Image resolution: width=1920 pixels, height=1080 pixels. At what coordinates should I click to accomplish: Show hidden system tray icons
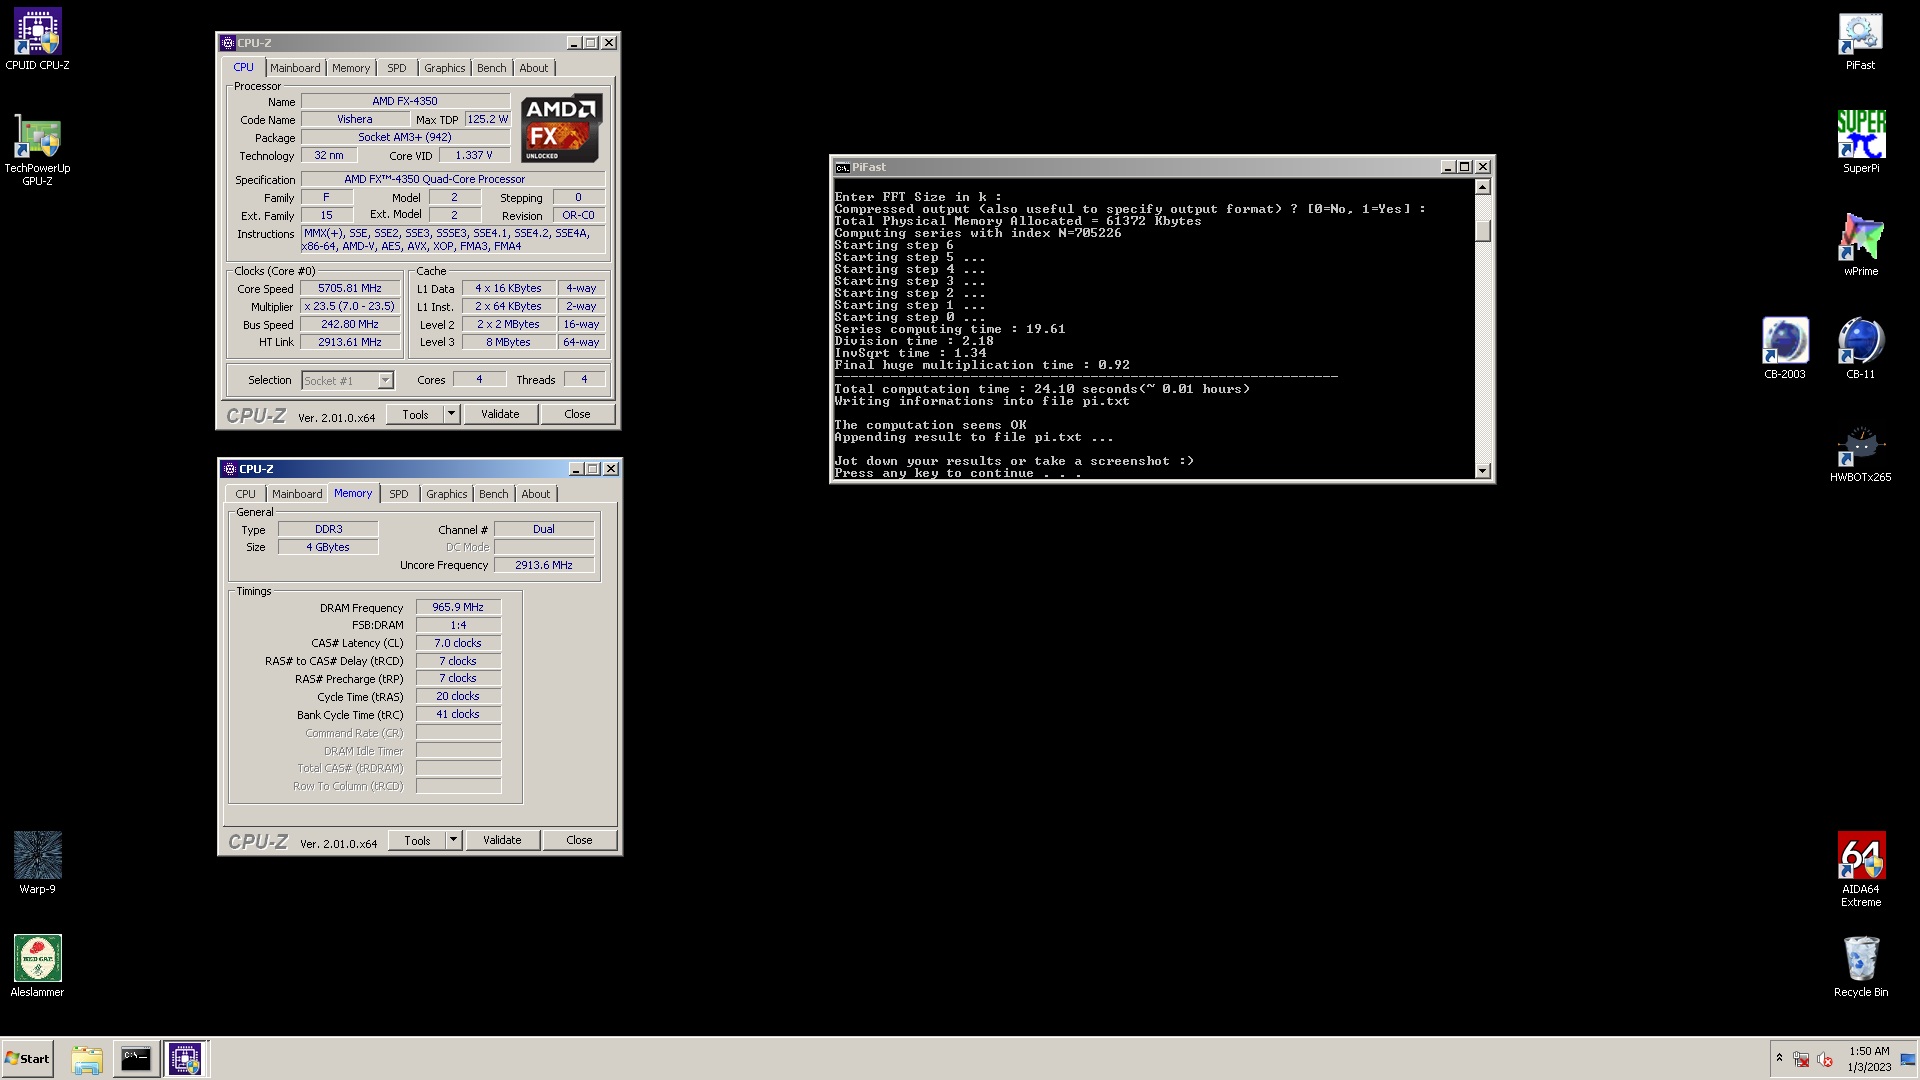(x=1779, y=1058)
